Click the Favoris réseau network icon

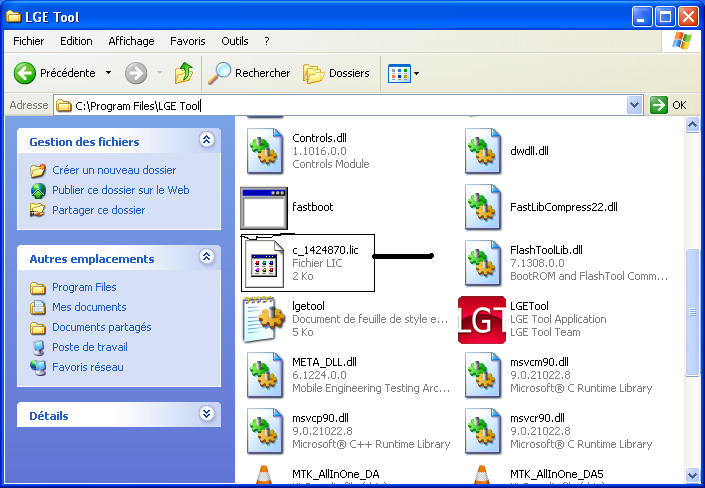click(38, 367)
